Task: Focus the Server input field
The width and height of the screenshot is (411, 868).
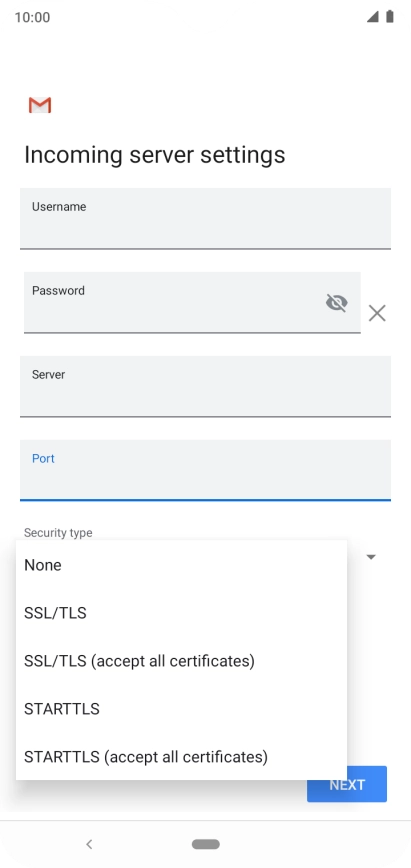Action: pyautogui.click(x=206, y=386)
